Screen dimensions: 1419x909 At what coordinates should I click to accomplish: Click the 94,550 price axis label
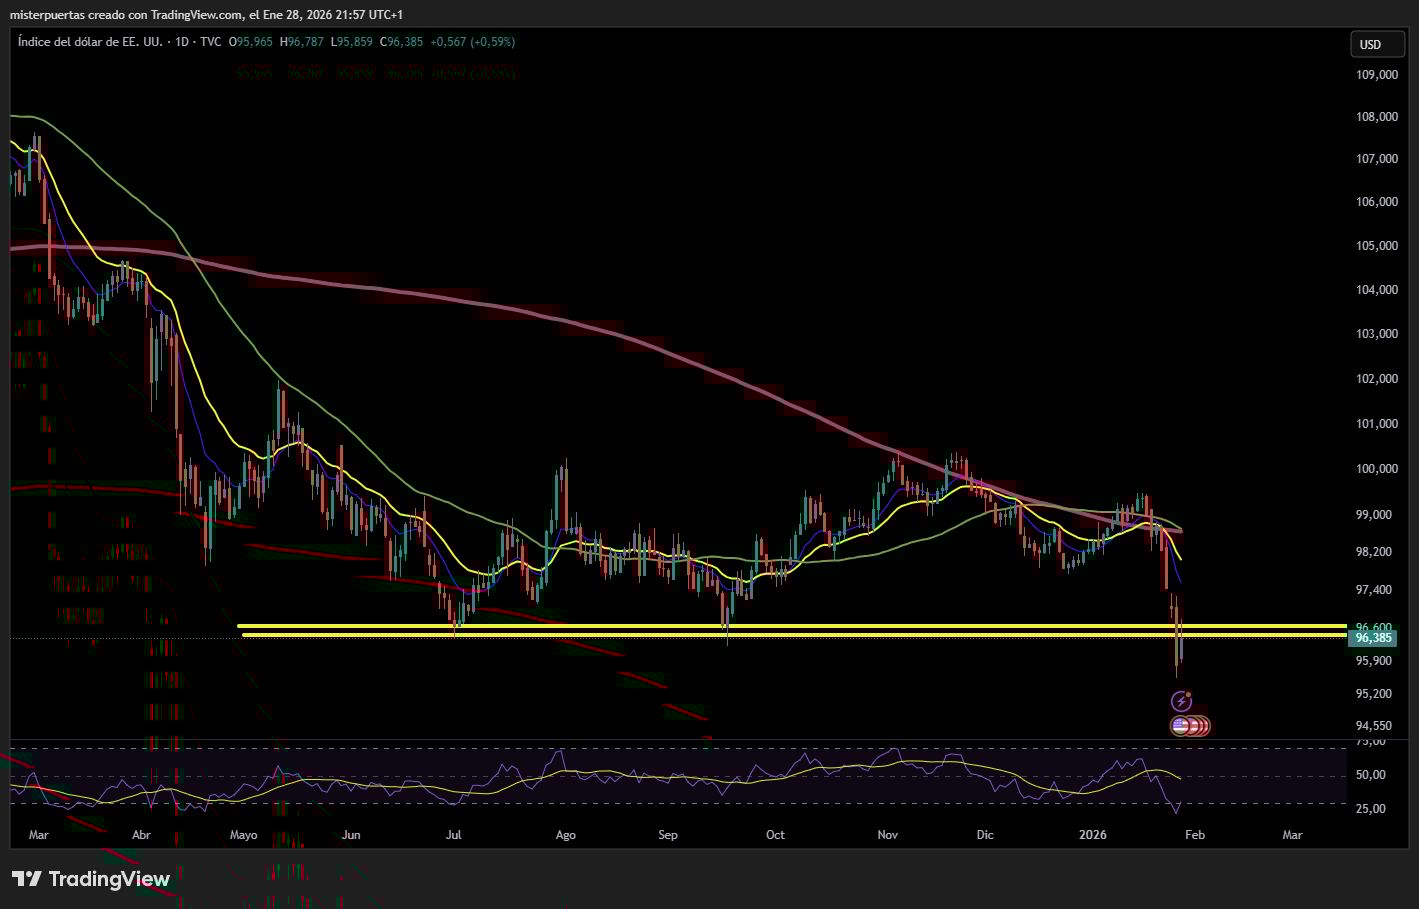pyautogui.click(x=1373, y=726)
